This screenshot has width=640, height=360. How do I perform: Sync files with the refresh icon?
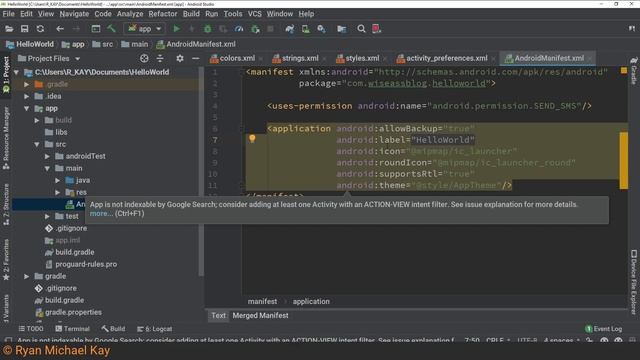[x=40, y=29]
